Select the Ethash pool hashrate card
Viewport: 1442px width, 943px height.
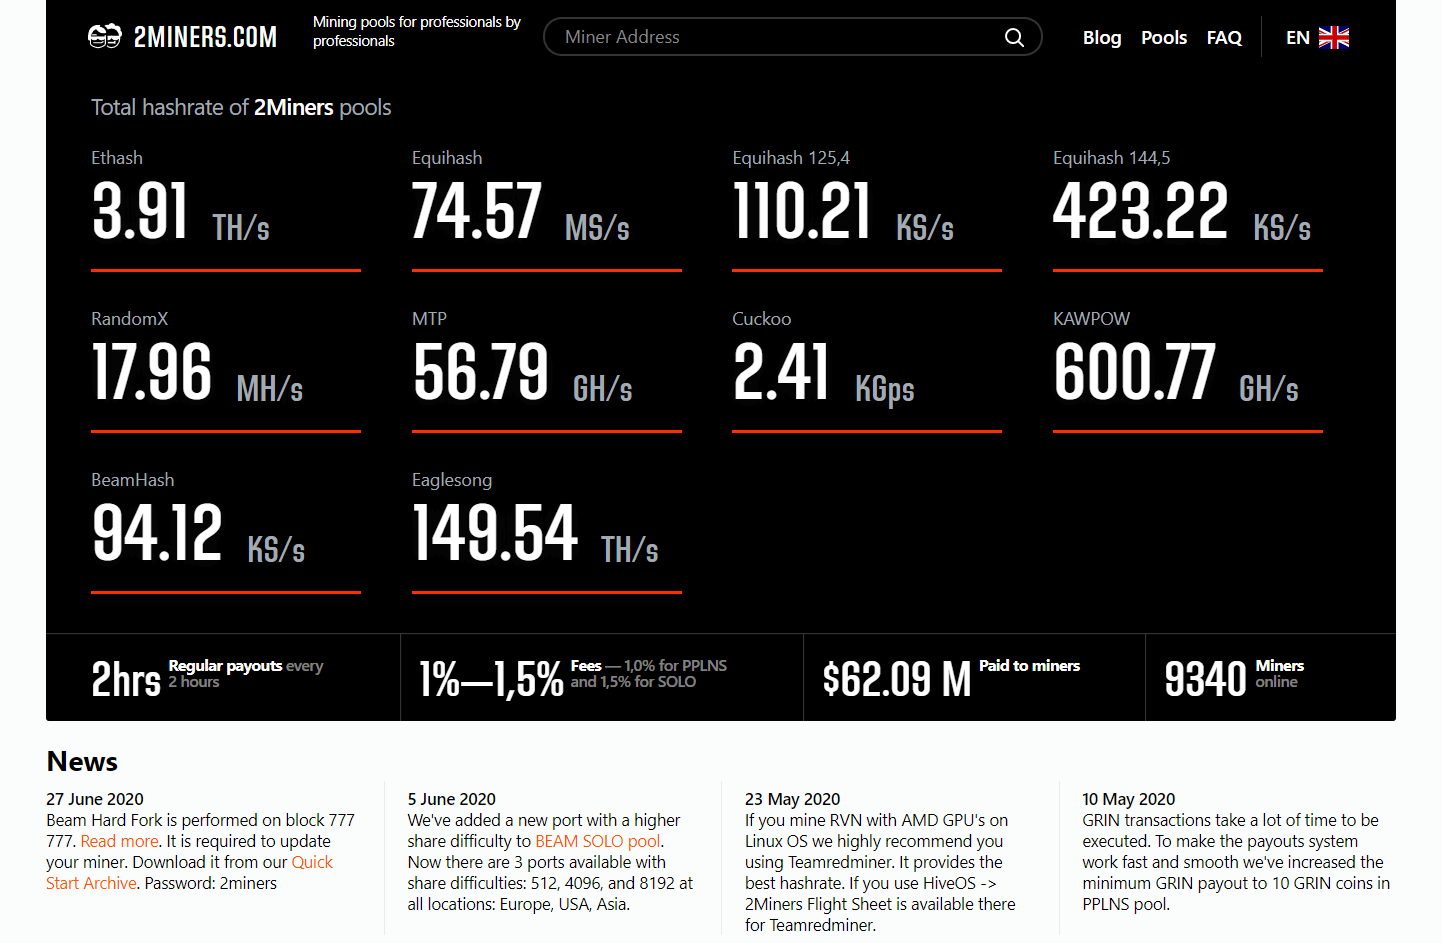click(x=225, y=205)
